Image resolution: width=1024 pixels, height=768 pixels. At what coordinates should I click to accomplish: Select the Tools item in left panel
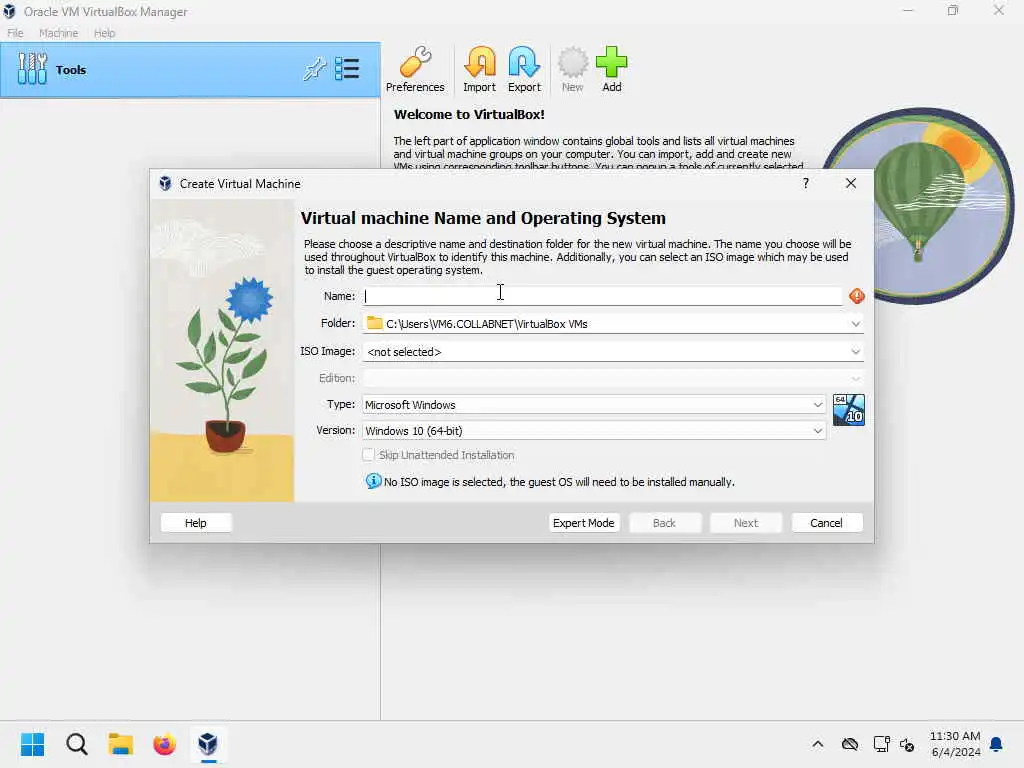[x=190, y=70]
